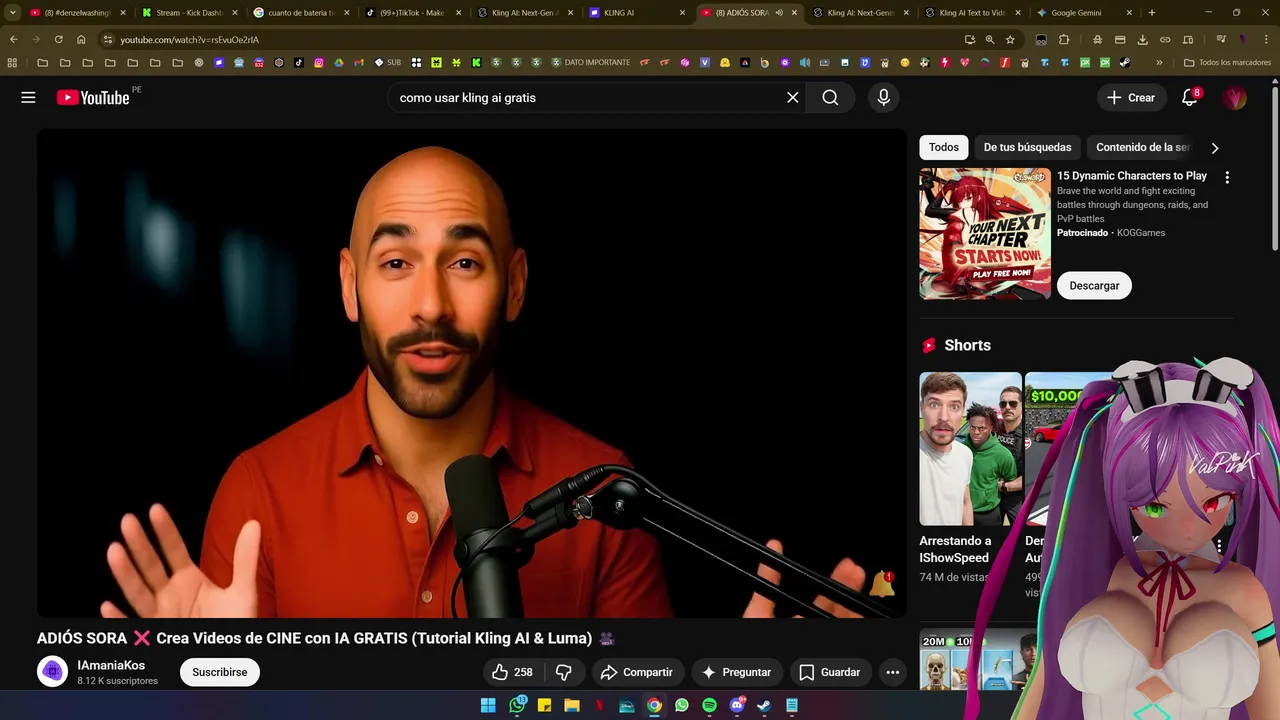Click the search field text
1280x720 pixels.
pos(468,97)
